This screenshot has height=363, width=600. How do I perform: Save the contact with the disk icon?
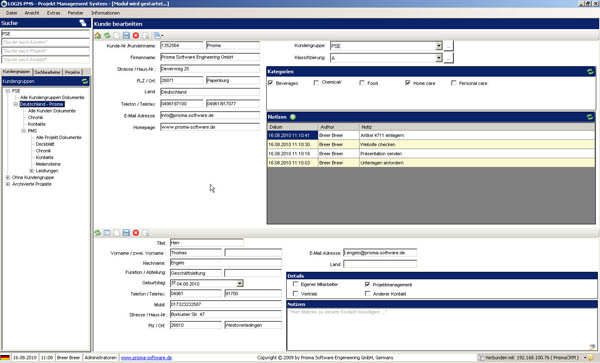point(126,233)
